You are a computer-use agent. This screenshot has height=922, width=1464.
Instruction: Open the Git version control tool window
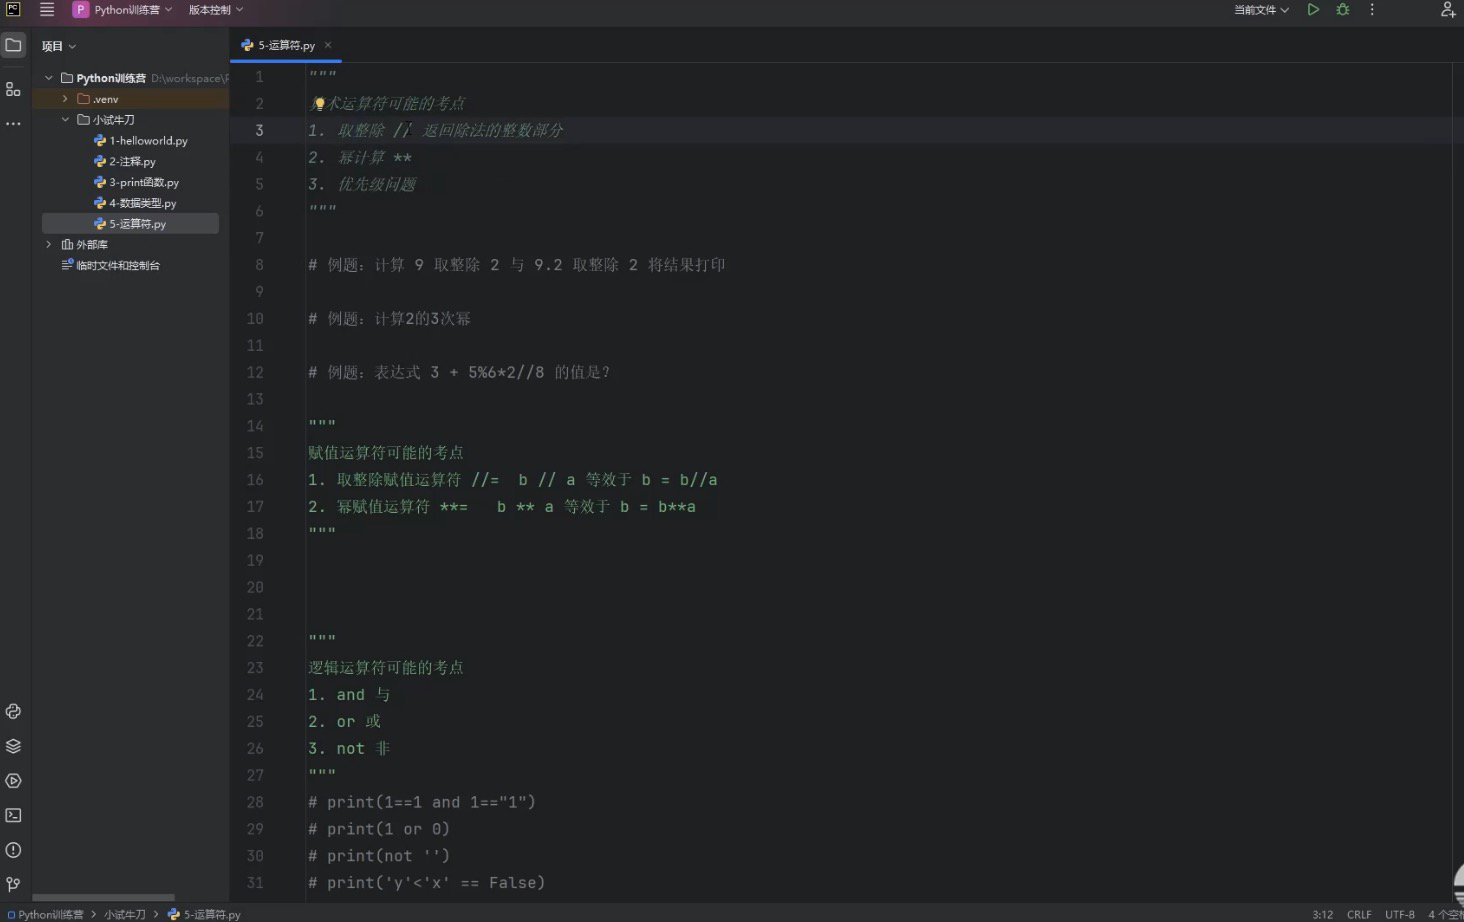pos(13,884)
